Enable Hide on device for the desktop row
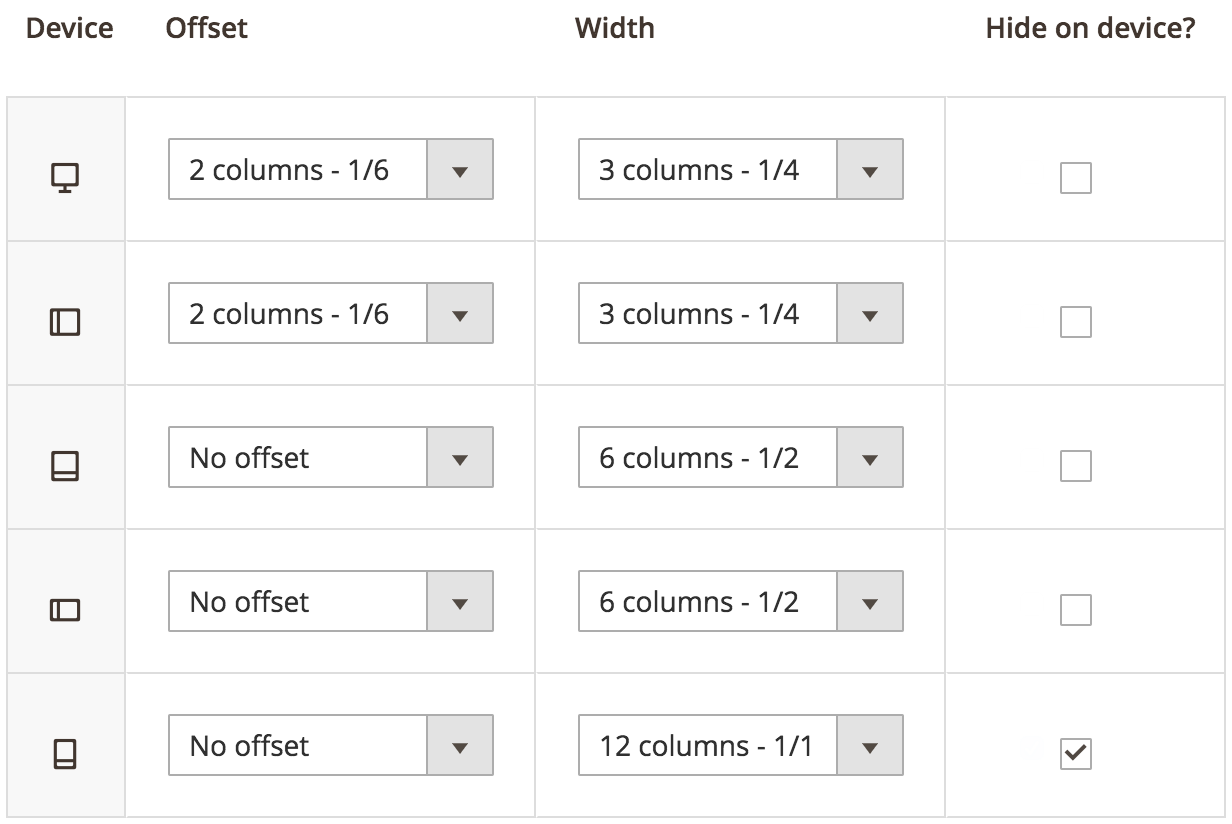 [x=1076, y=178]
